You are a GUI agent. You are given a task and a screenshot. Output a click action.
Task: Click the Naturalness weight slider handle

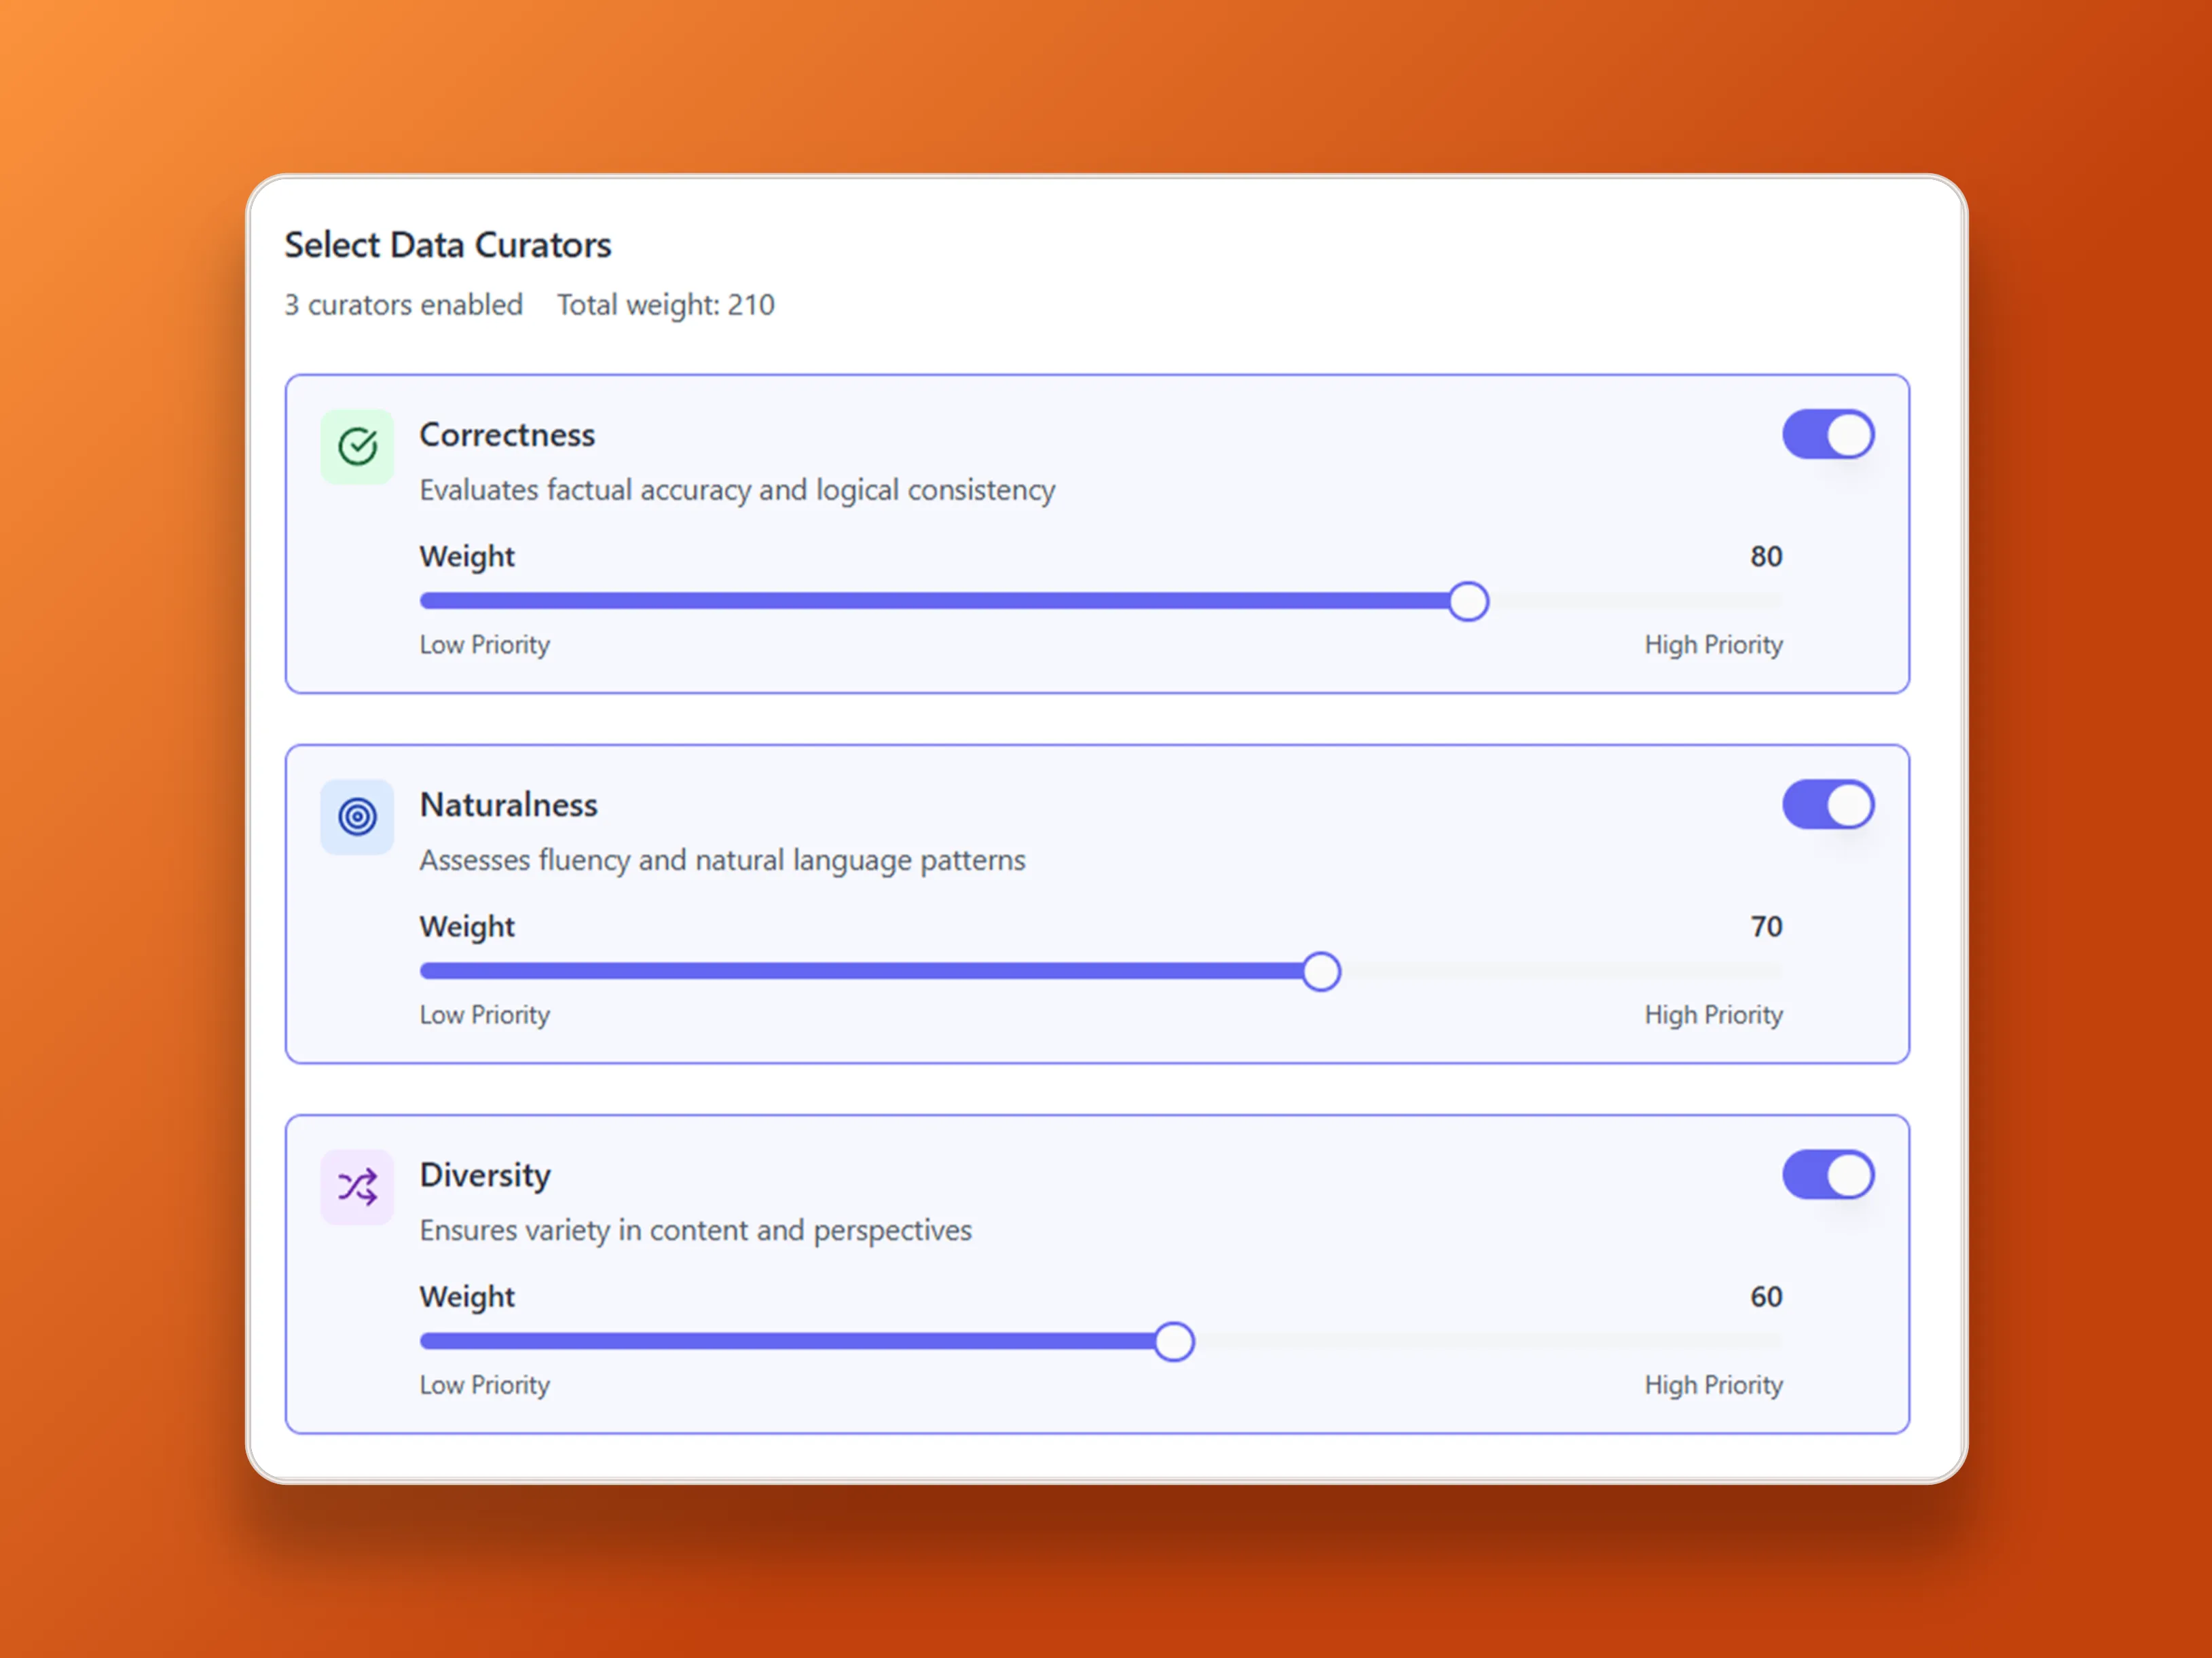[1321, 971]
